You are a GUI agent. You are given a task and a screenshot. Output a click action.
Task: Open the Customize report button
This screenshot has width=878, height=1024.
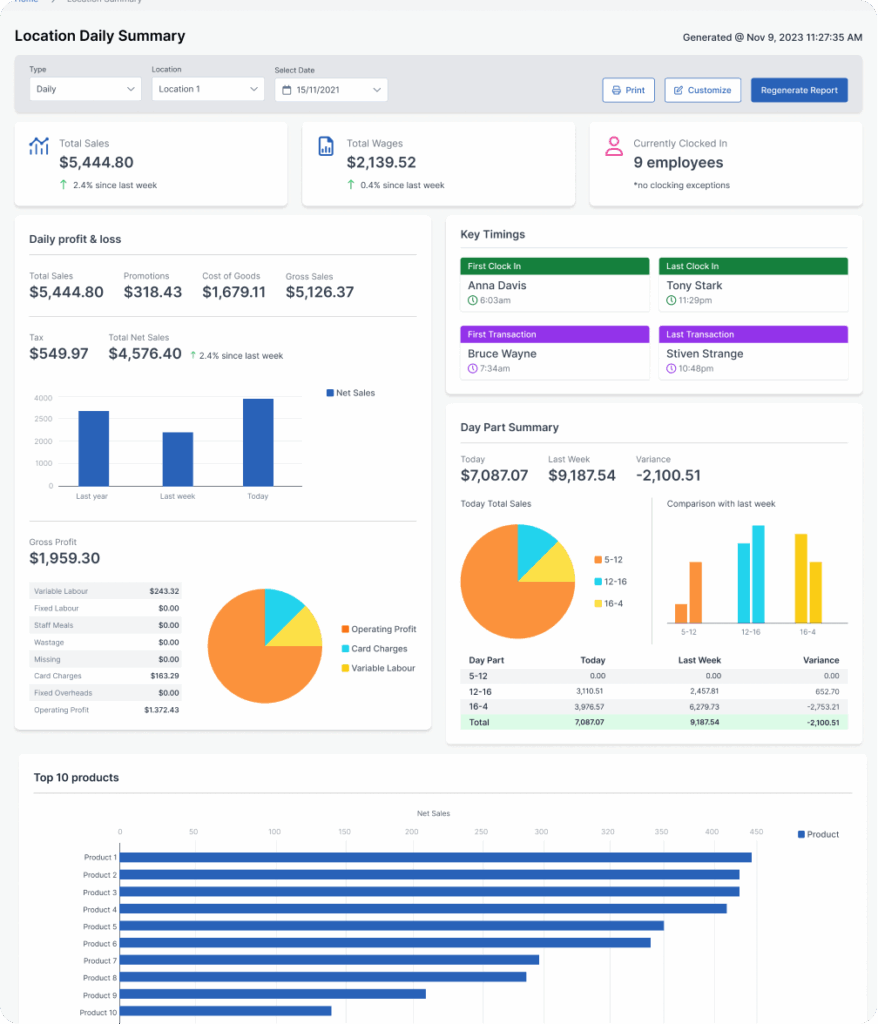pyautogui.click(x=702, y=90)
